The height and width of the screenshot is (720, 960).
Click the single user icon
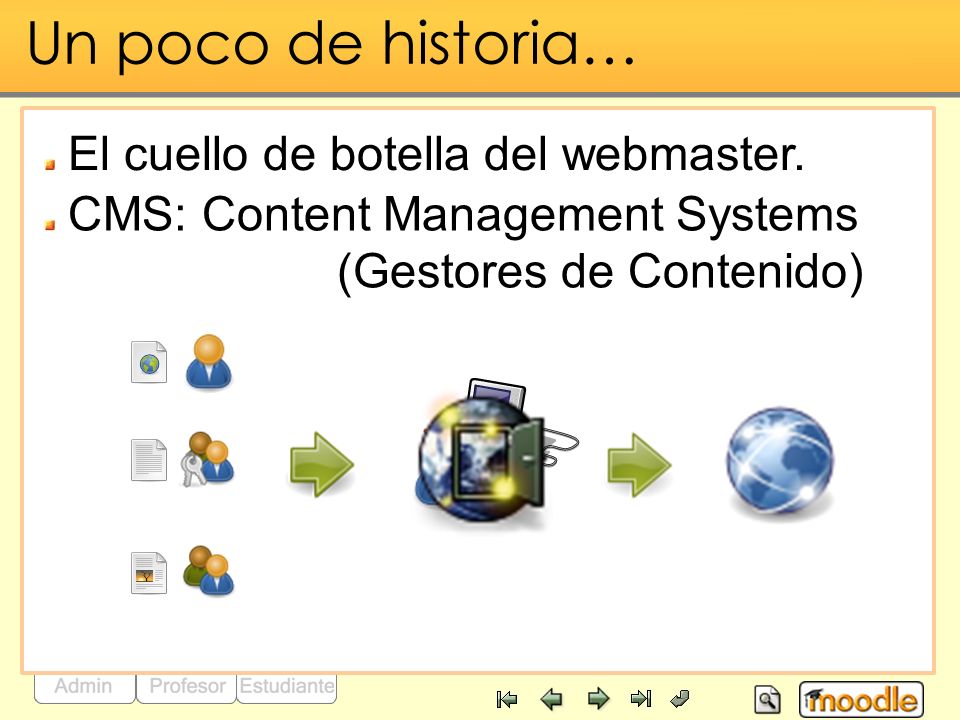(209, 361)
